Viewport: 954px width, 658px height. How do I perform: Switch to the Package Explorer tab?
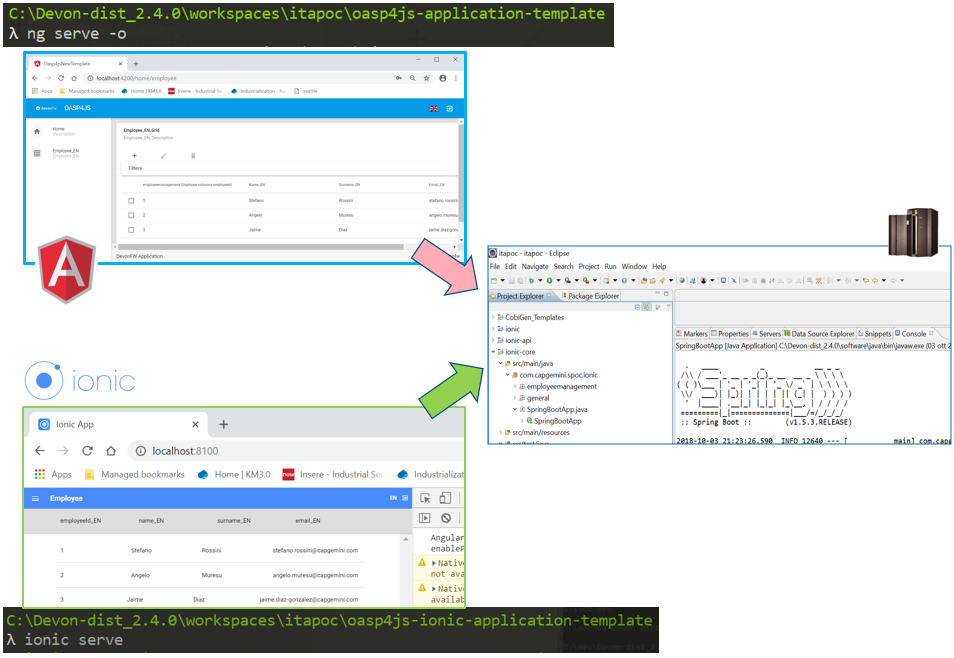pos(593,296)
